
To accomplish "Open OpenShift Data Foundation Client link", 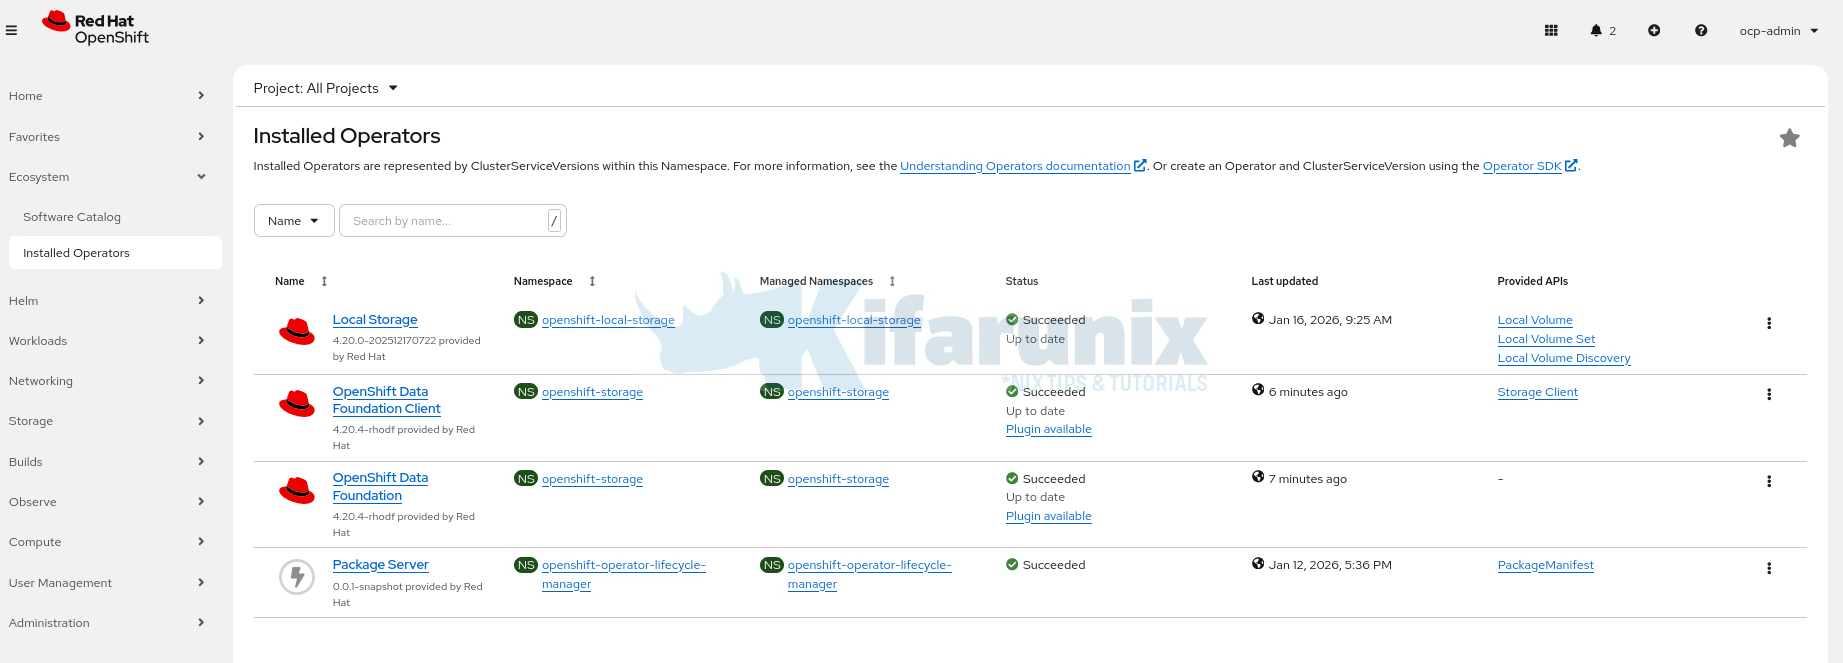I will click(x=386, y=400).
